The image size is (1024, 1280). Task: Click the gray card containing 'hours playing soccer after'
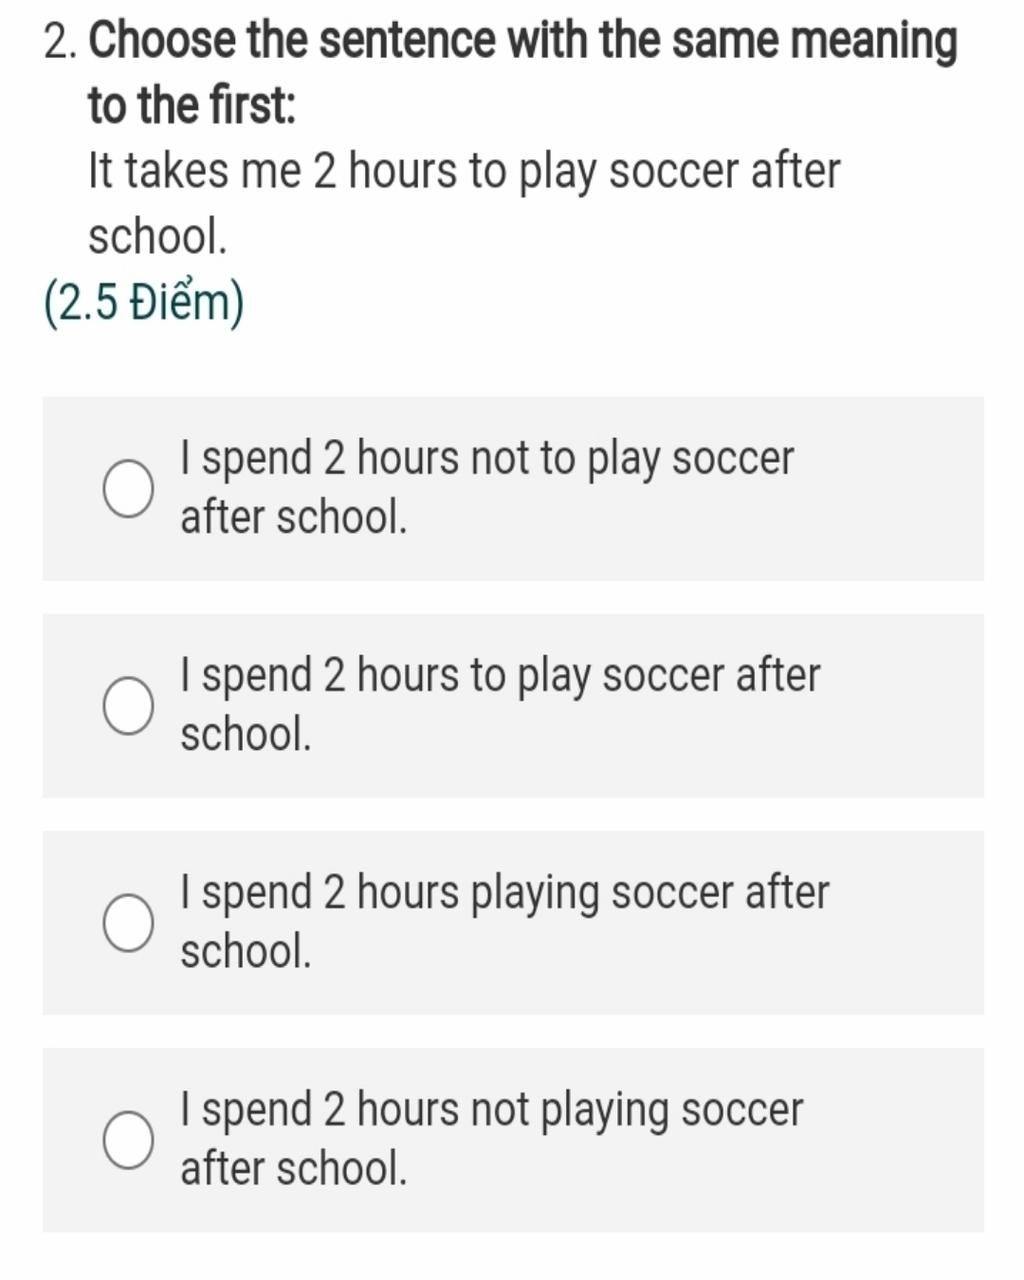[513, 923]
